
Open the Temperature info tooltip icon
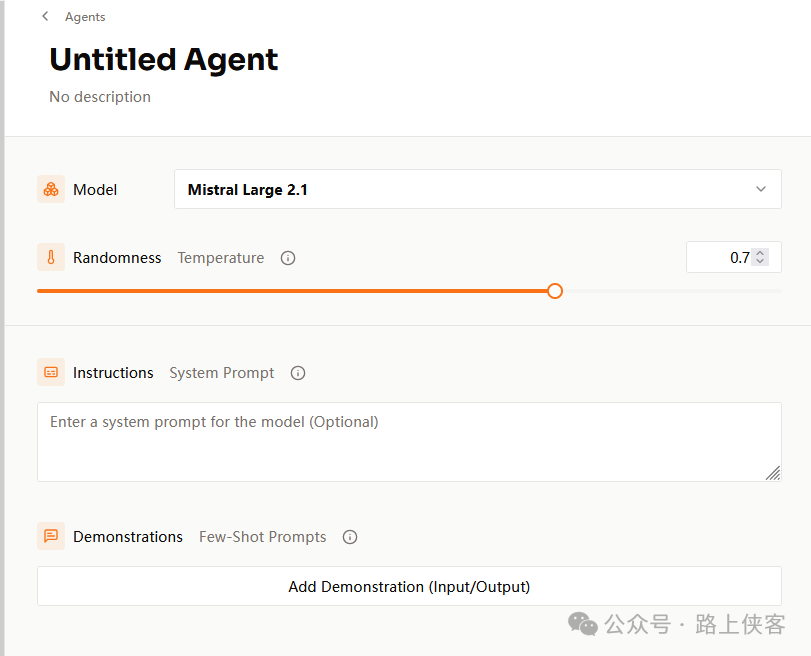[288, 258]
